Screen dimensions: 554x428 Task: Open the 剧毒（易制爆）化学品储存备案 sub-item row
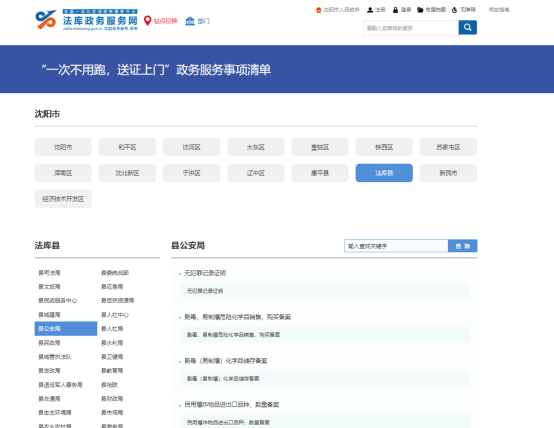(x=325, y=379)
